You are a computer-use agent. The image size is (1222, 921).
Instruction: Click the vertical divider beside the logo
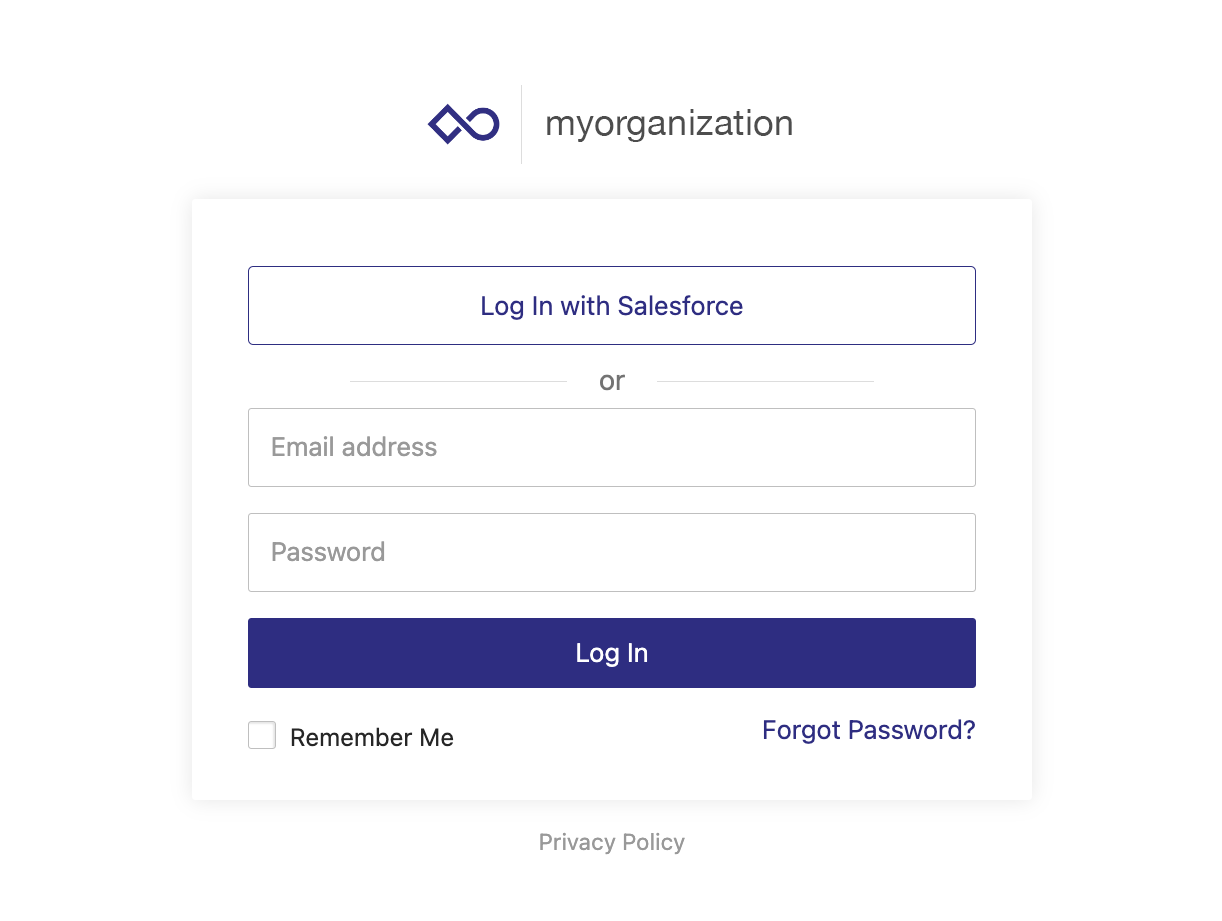click(521, 124)
